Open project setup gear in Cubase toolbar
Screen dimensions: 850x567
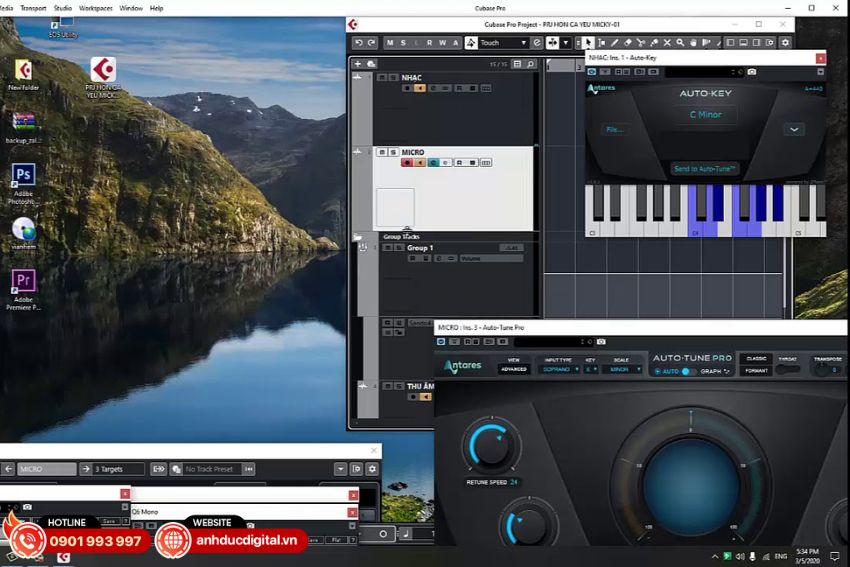point(785,42)
